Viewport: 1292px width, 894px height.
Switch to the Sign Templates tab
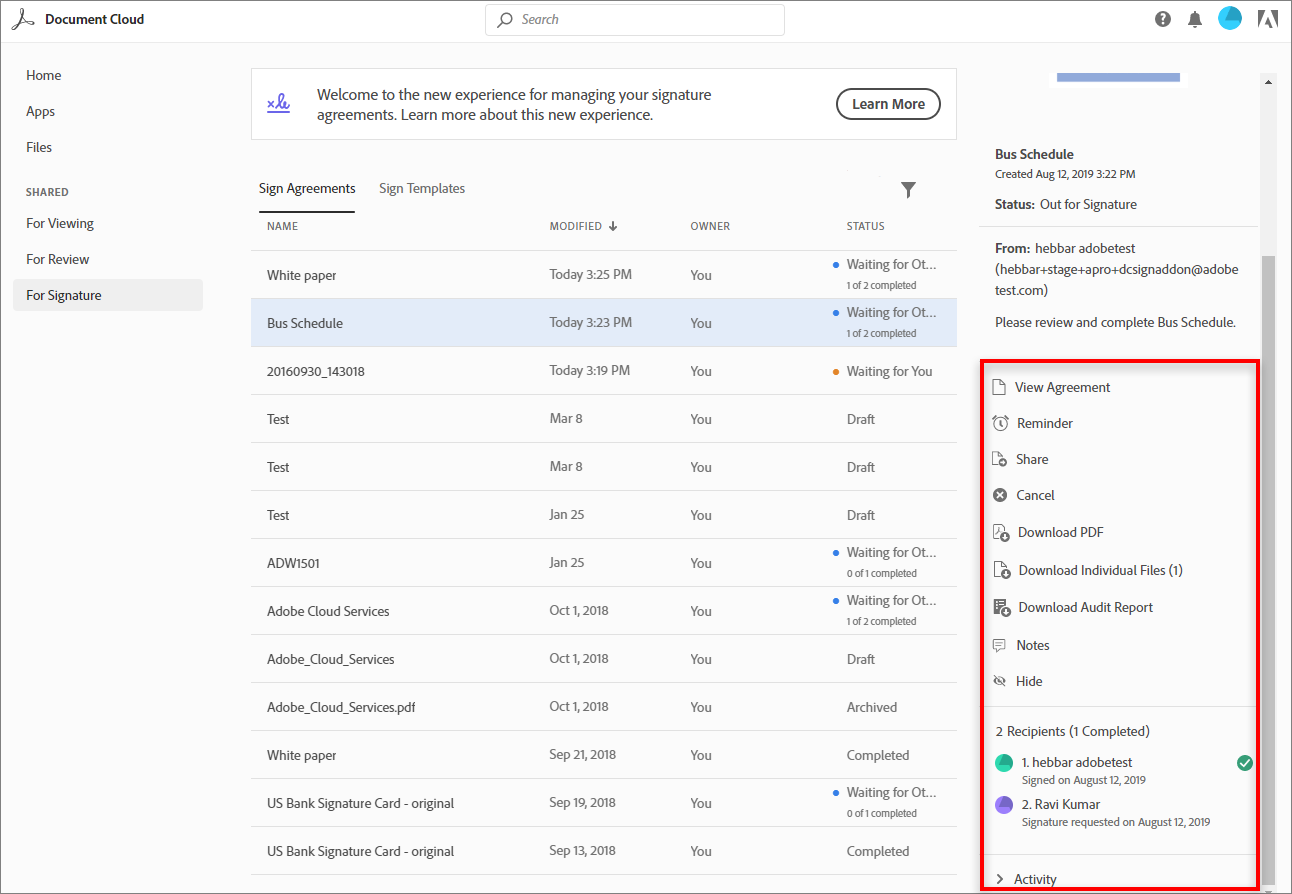422,188
